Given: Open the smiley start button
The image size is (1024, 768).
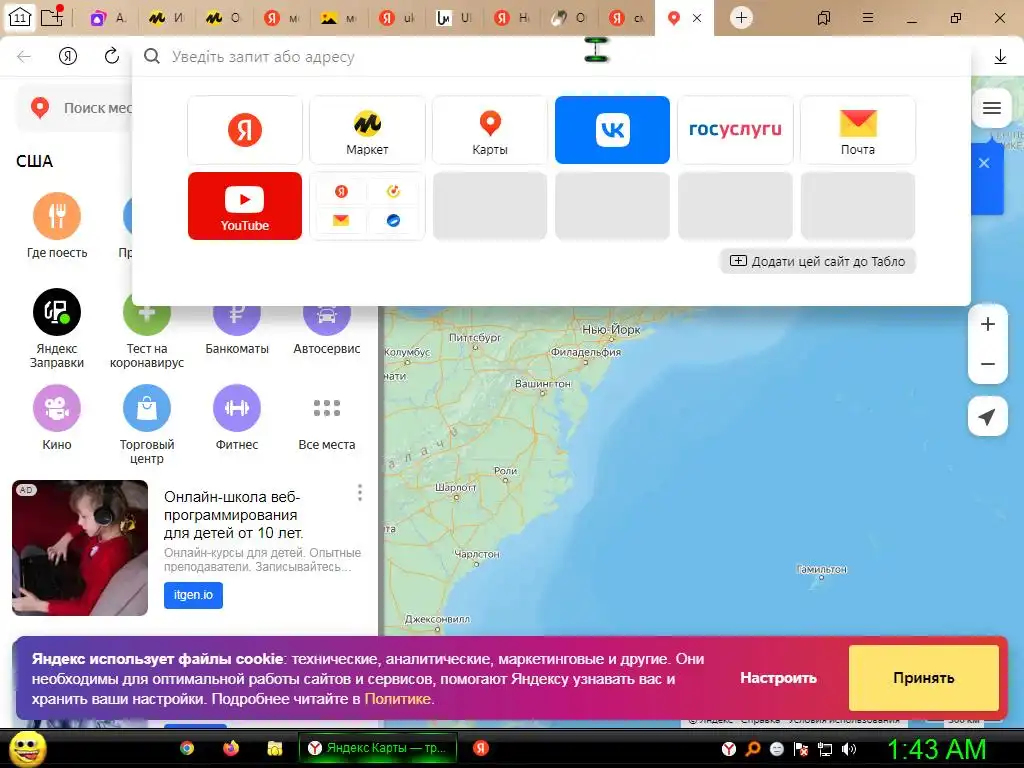Looking at the screenshot, I should (x=28, y=748).
